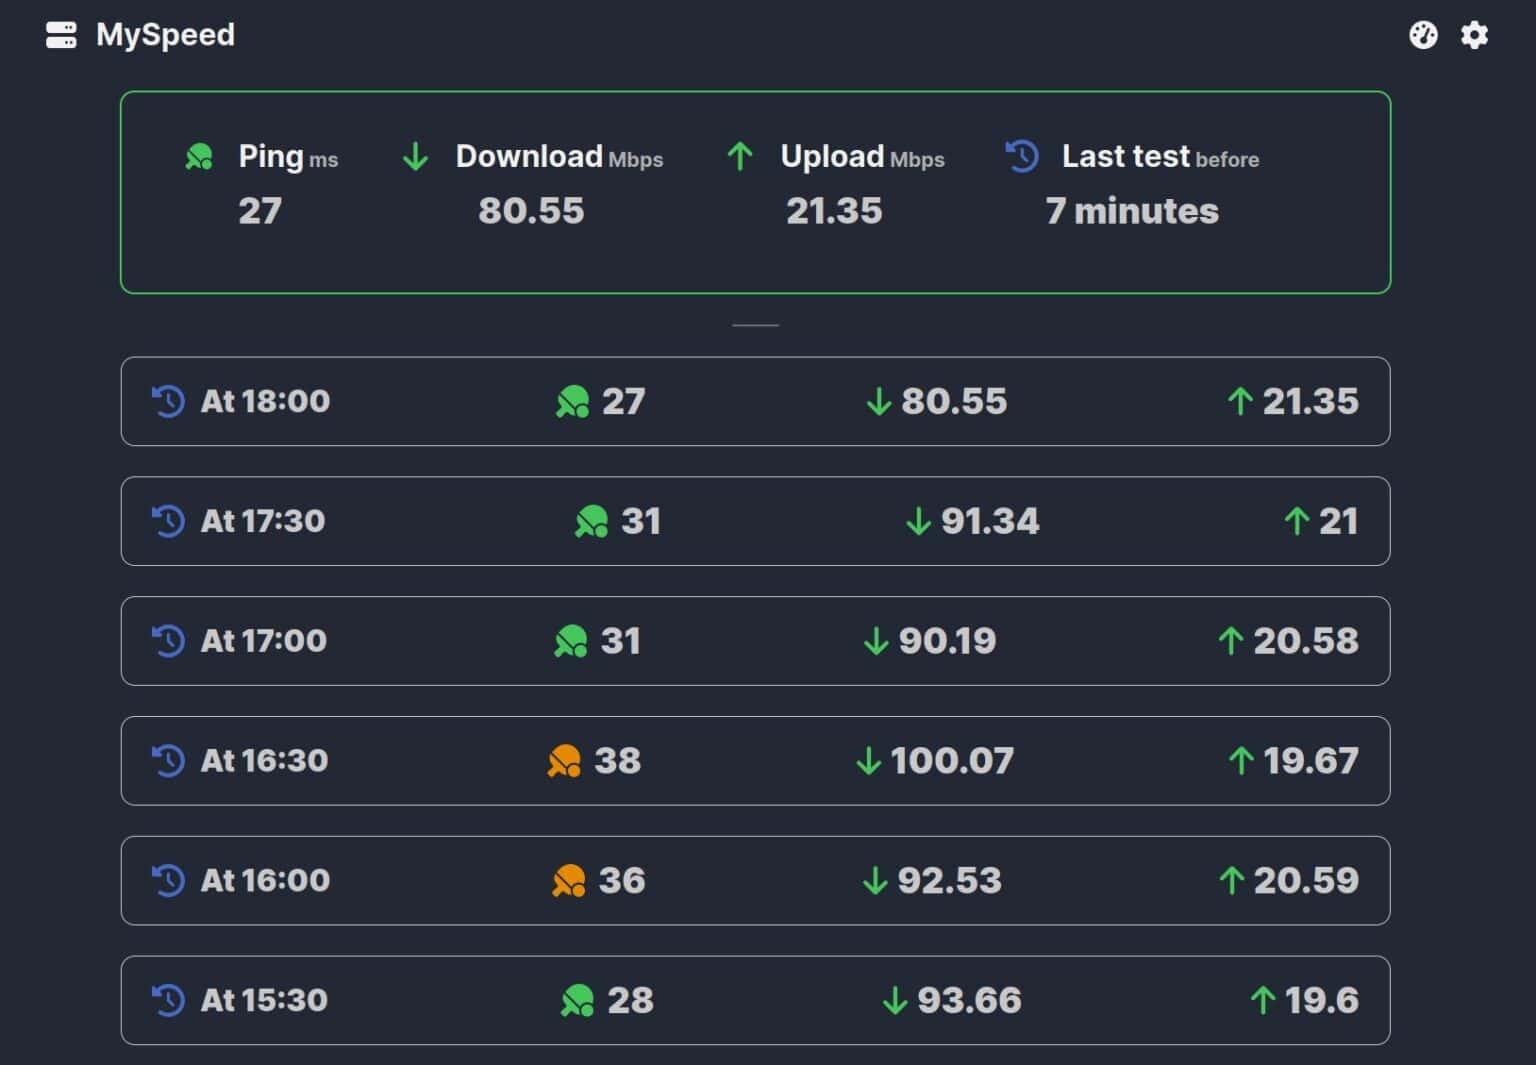The image size is (1536, 1065).
Task: Open the speedometer icon in the top bar
Action: 1424,35
